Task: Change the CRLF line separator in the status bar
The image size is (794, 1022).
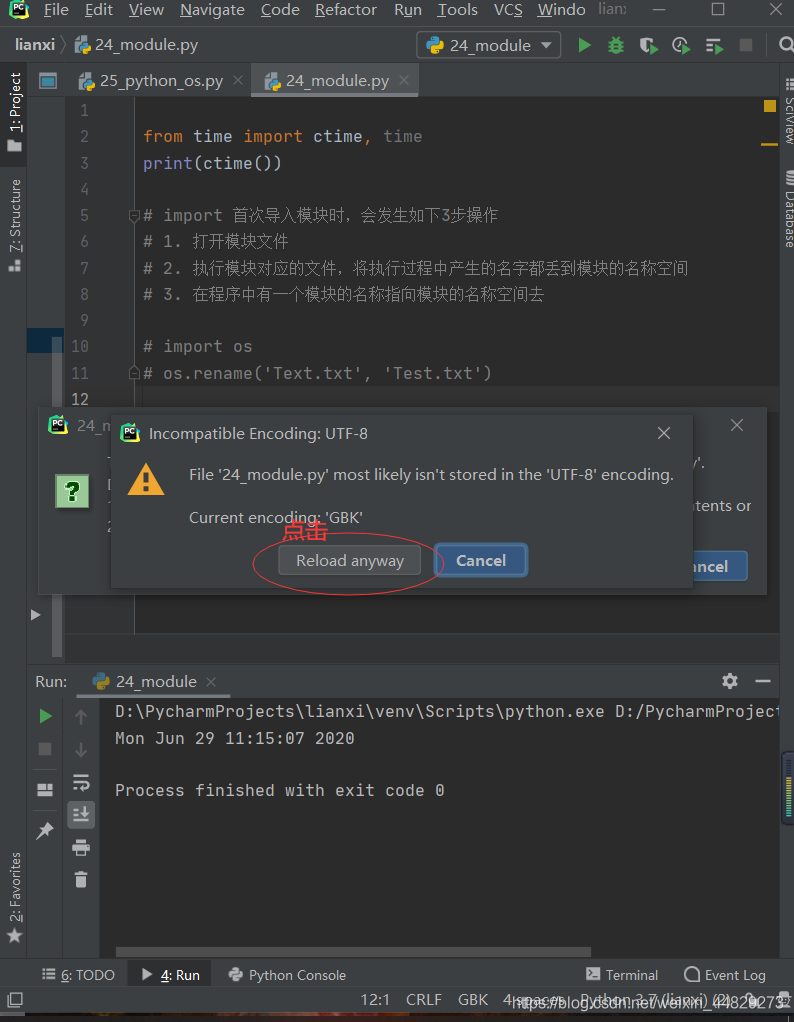Action: pyautogui.click(x=423, y=1000)
